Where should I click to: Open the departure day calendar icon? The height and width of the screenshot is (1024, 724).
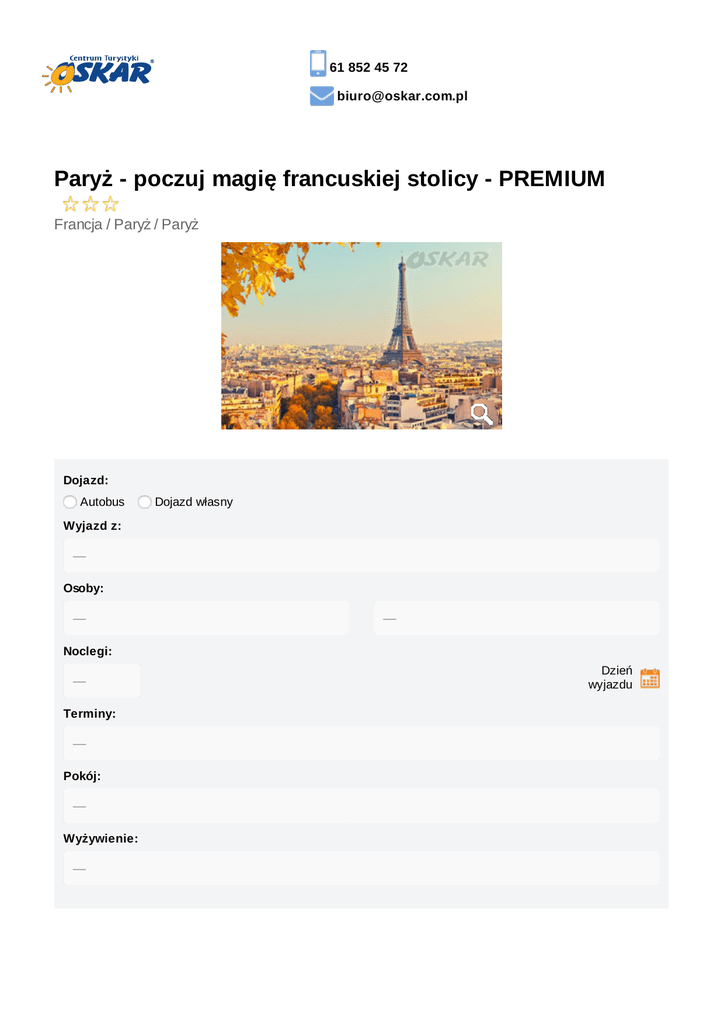click(650, 678)
